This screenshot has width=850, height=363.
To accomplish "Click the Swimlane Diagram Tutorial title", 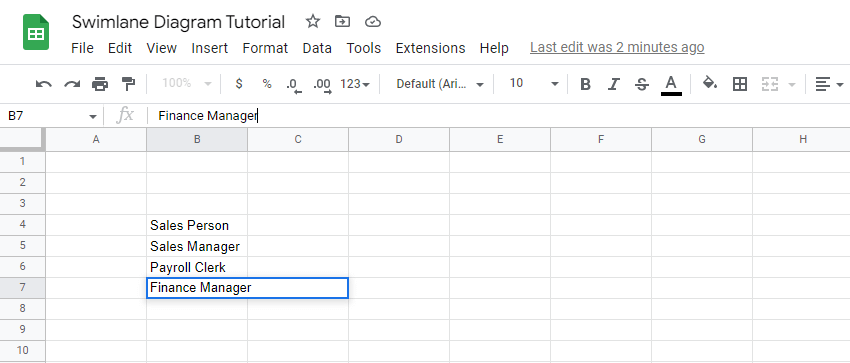I will [x=178, y=22].
